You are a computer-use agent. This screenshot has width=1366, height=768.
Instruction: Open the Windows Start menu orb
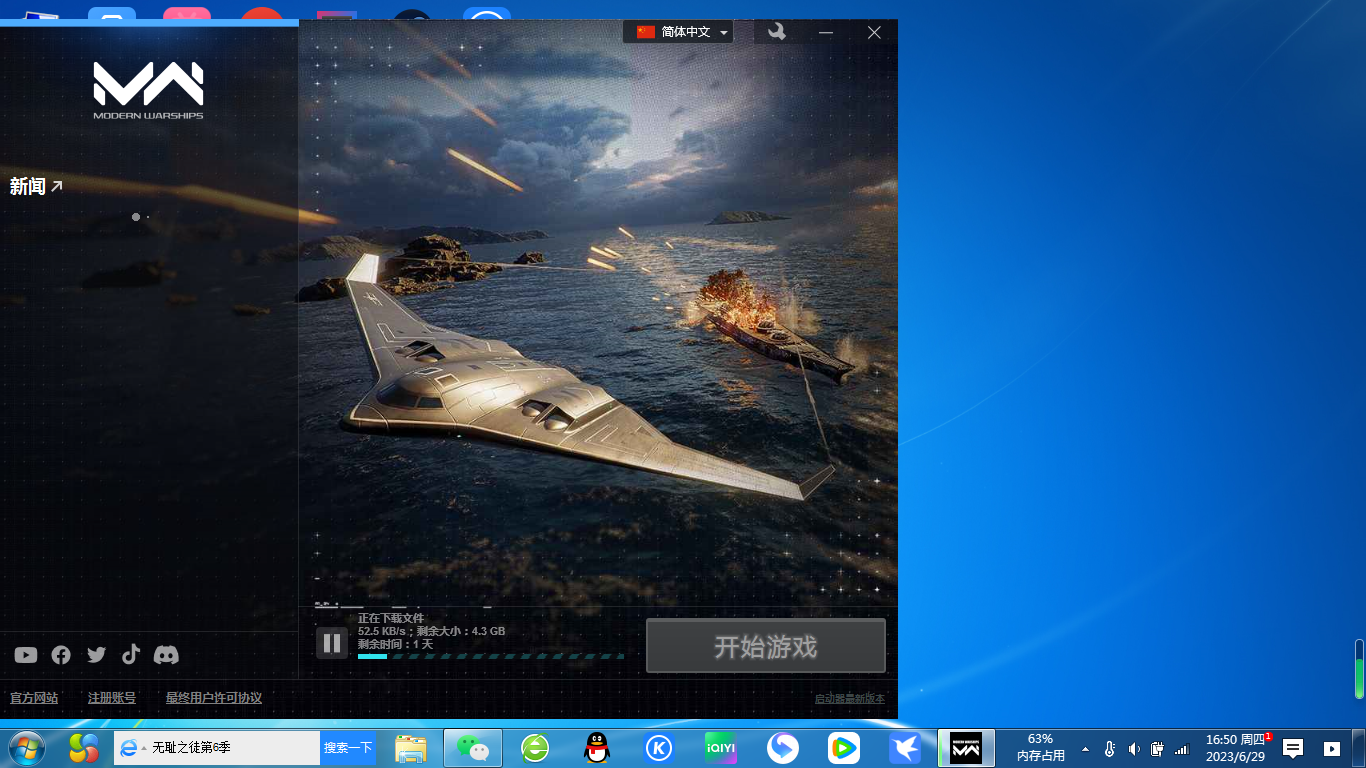(x=27, y=748)
